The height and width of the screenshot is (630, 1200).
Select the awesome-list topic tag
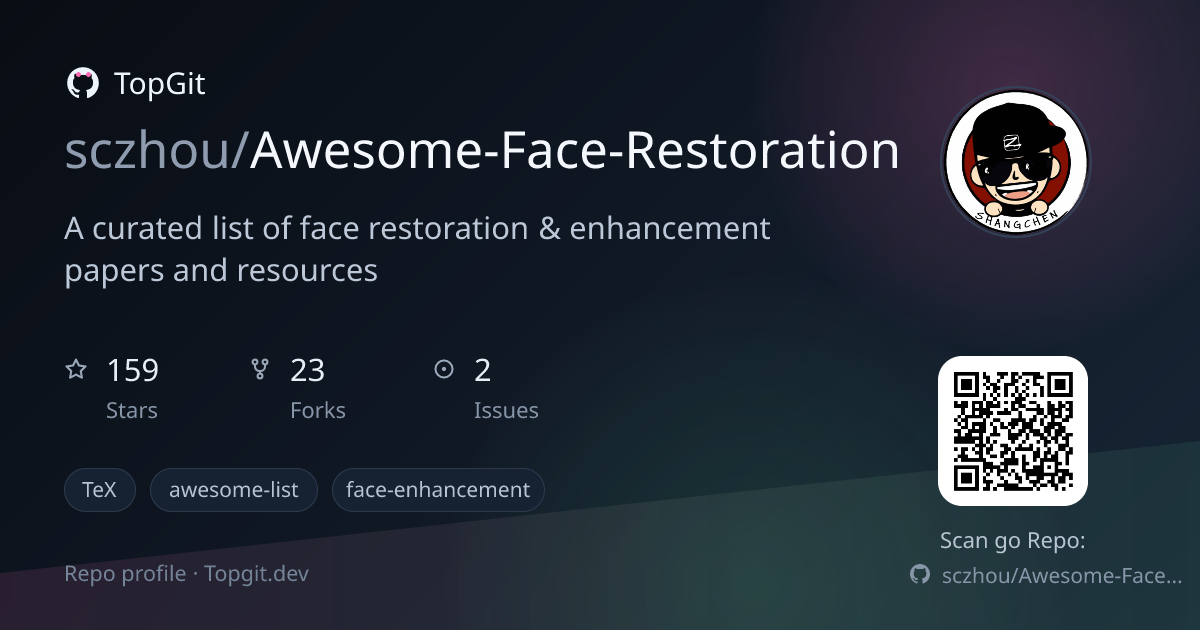point(234,490)
